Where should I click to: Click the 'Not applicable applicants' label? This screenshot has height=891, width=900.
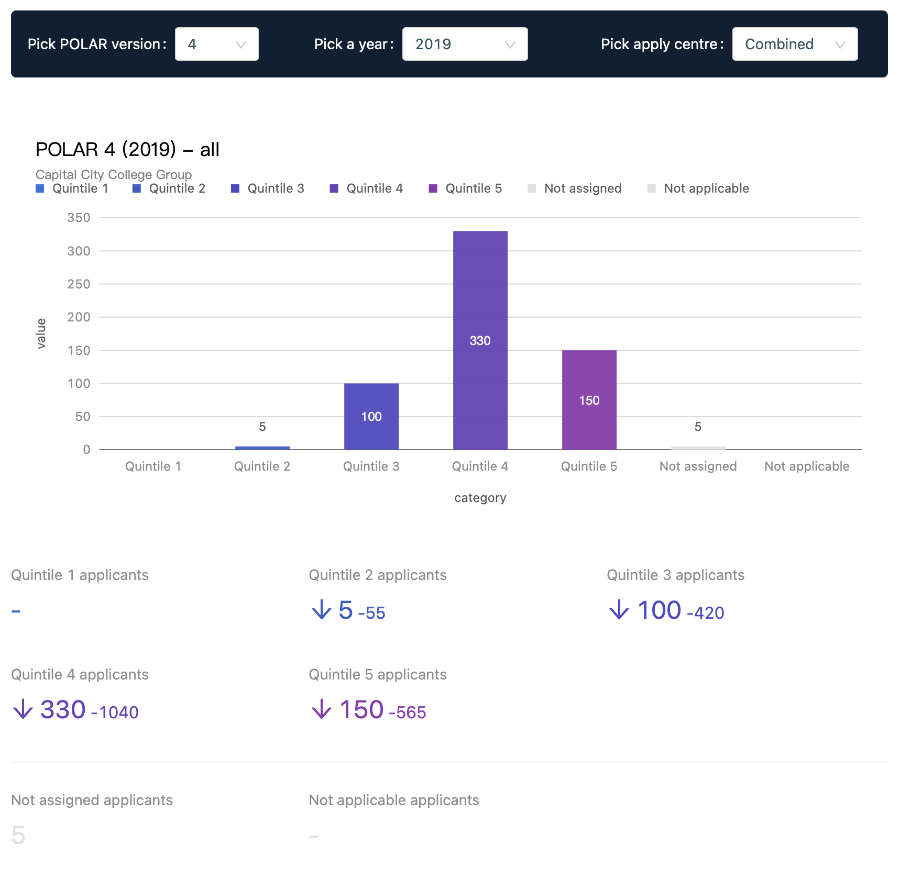click(x=394, y=800)
